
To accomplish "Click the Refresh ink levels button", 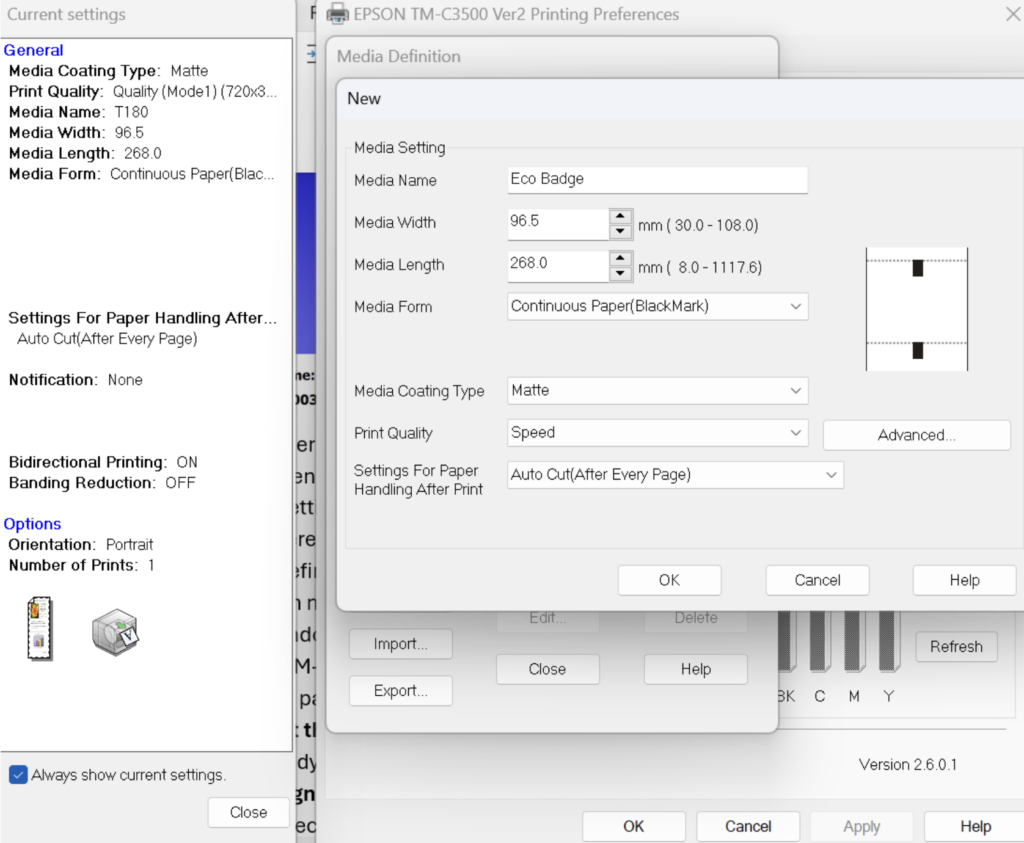I will tap(956, 647).
